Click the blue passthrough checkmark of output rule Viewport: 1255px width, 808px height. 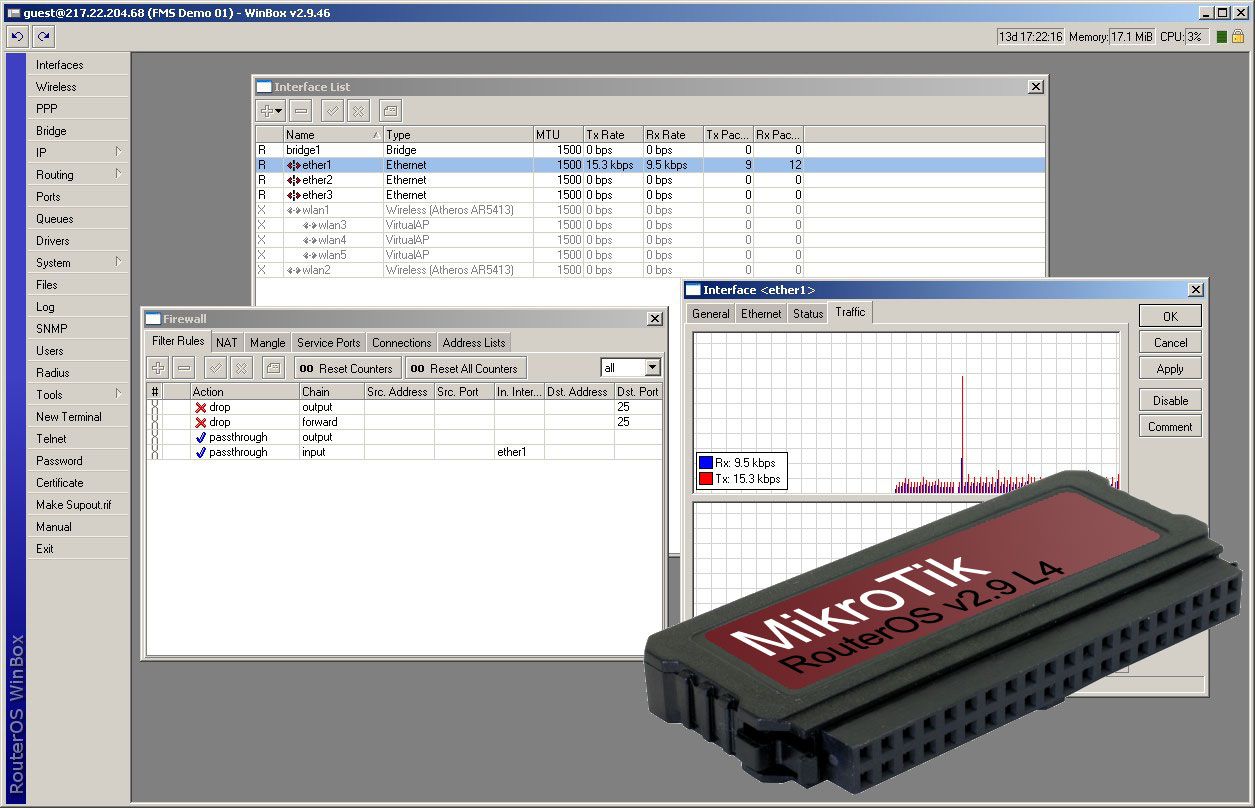coord(200,437)
